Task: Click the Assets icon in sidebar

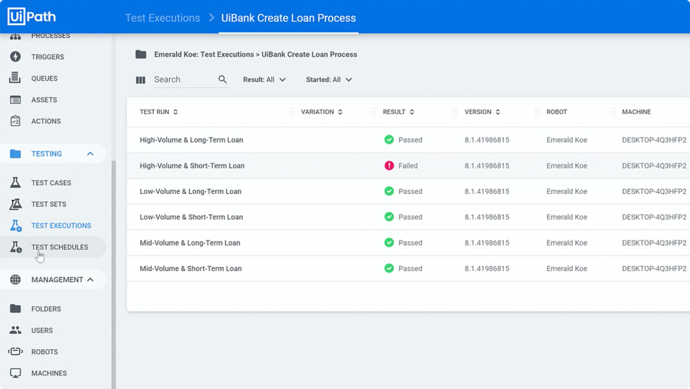Action: point(15,100)
